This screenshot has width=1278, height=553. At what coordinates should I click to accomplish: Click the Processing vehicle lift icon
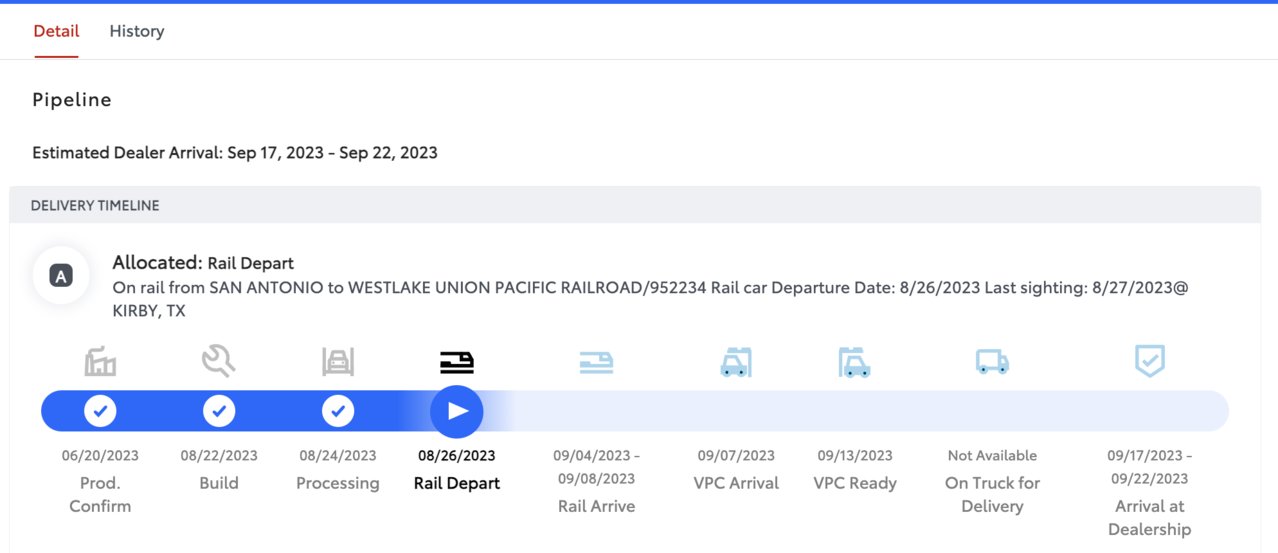tap(338, 361)
